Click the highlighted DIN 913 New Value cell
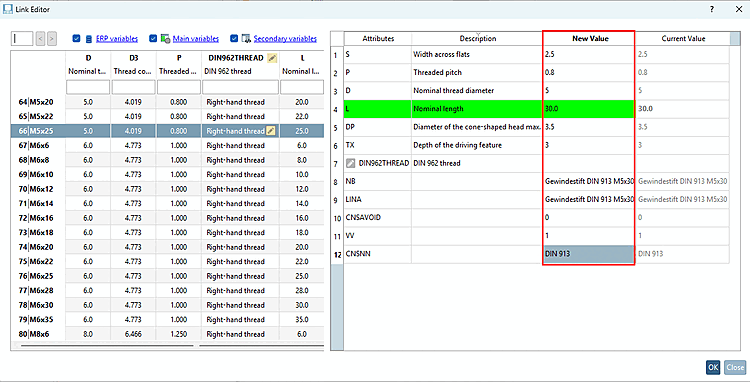The height and width of the screenshot is (382, 750). tap(589, 254)
